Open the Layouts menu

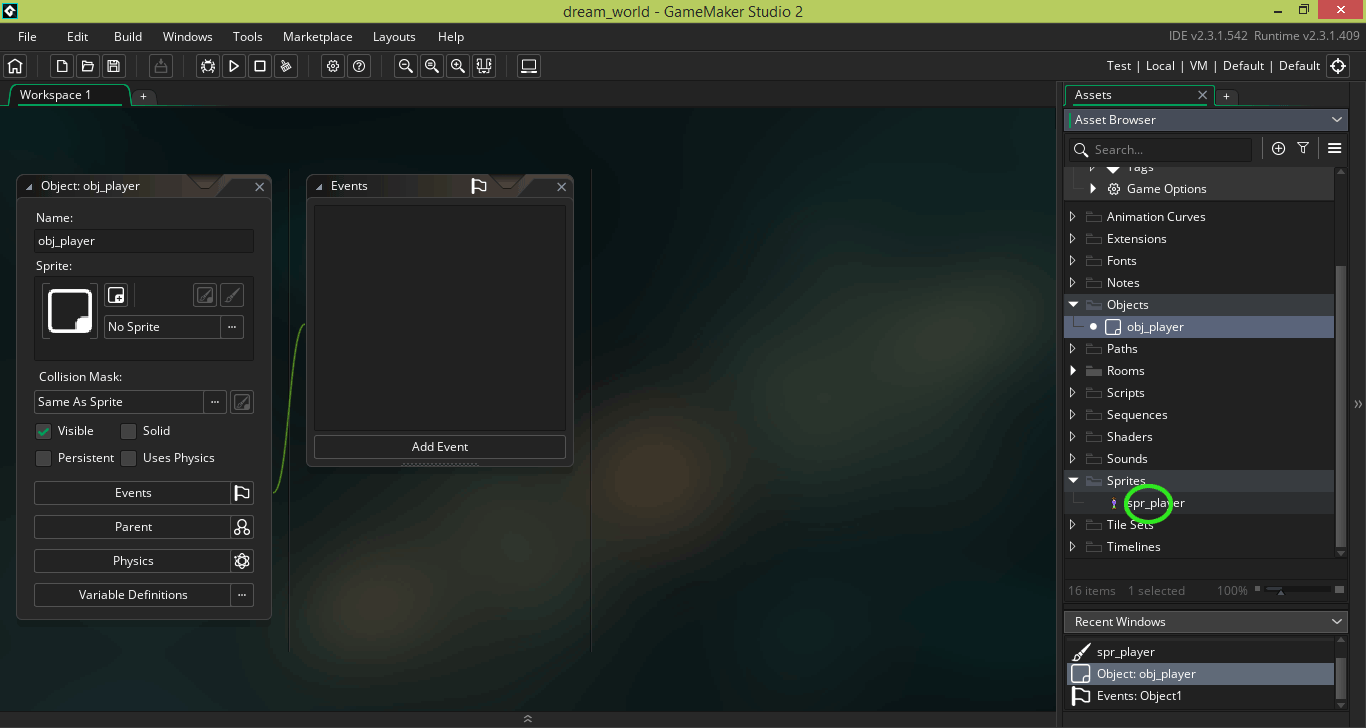click(394, 37)
